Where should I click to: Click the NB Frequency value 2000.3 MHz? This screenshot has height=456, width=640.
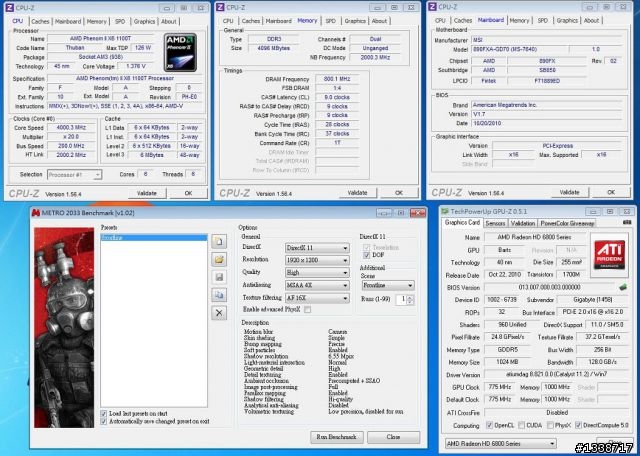(x=375, y=58)
